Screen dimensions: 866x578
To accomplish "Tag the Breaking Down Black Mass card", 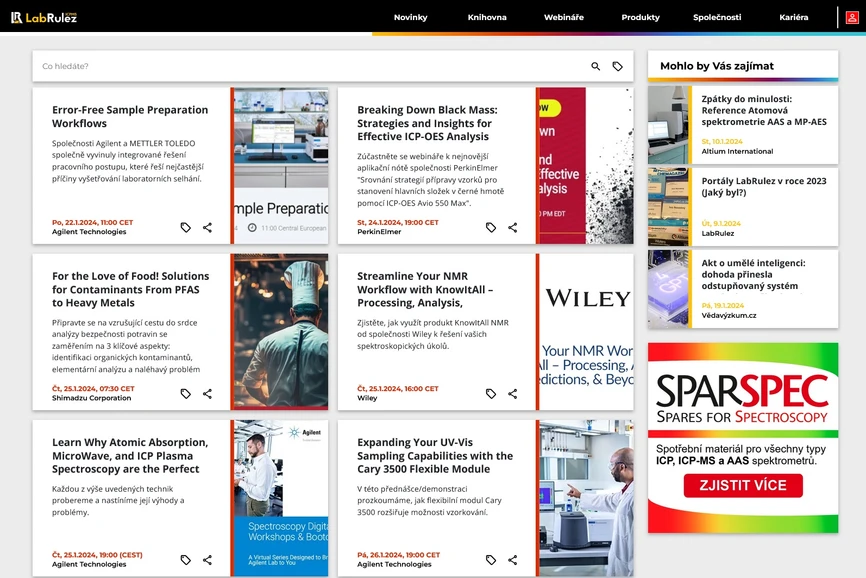I will [x=491, y=227].
